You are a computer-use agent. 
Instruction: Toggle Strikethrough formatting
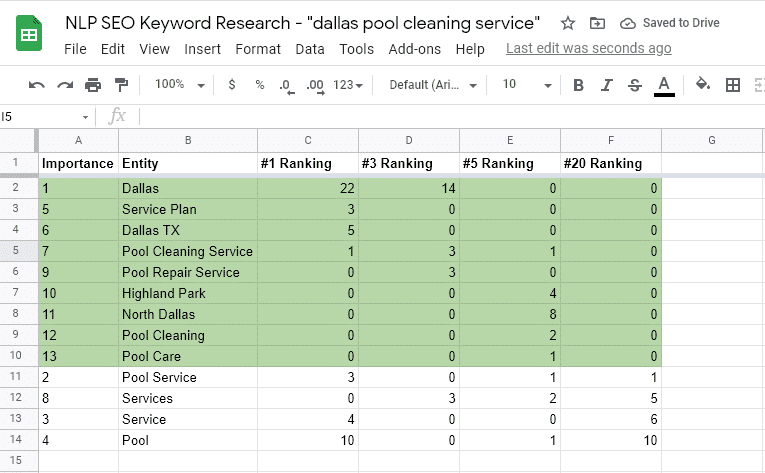click(x=635, y=85)
